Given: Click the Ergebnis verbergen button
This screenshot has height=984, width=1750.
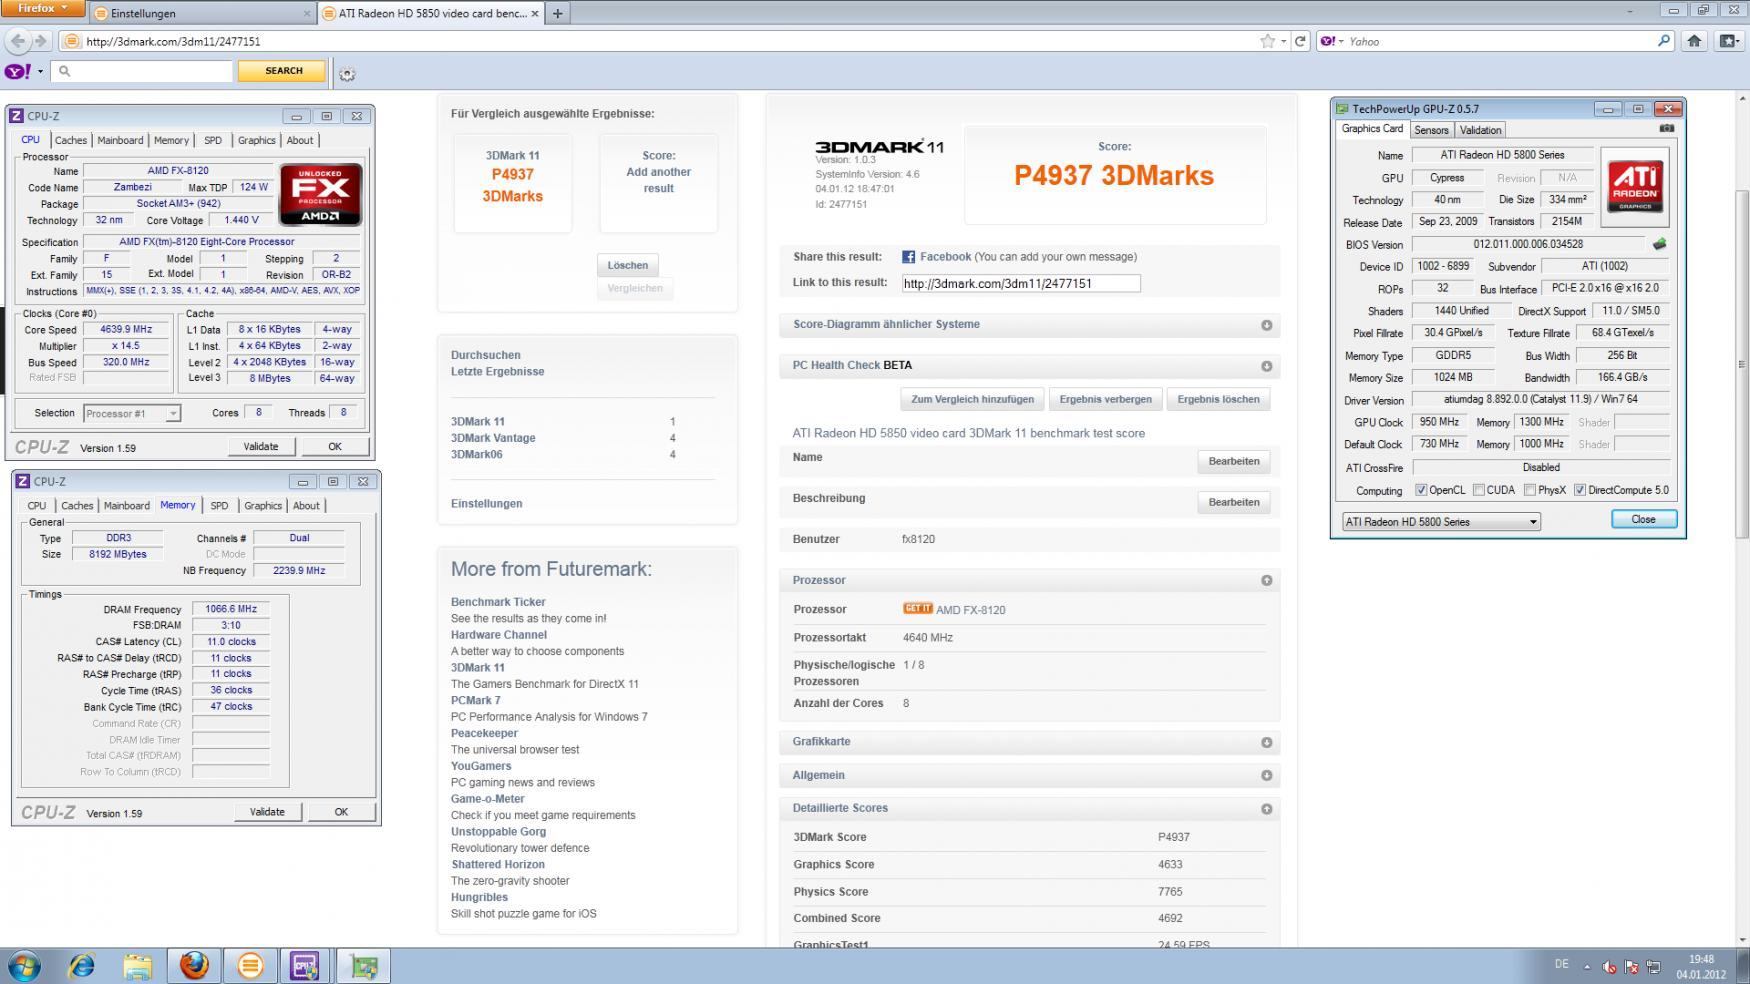Looking at the screenshot, I should 1105,399.
